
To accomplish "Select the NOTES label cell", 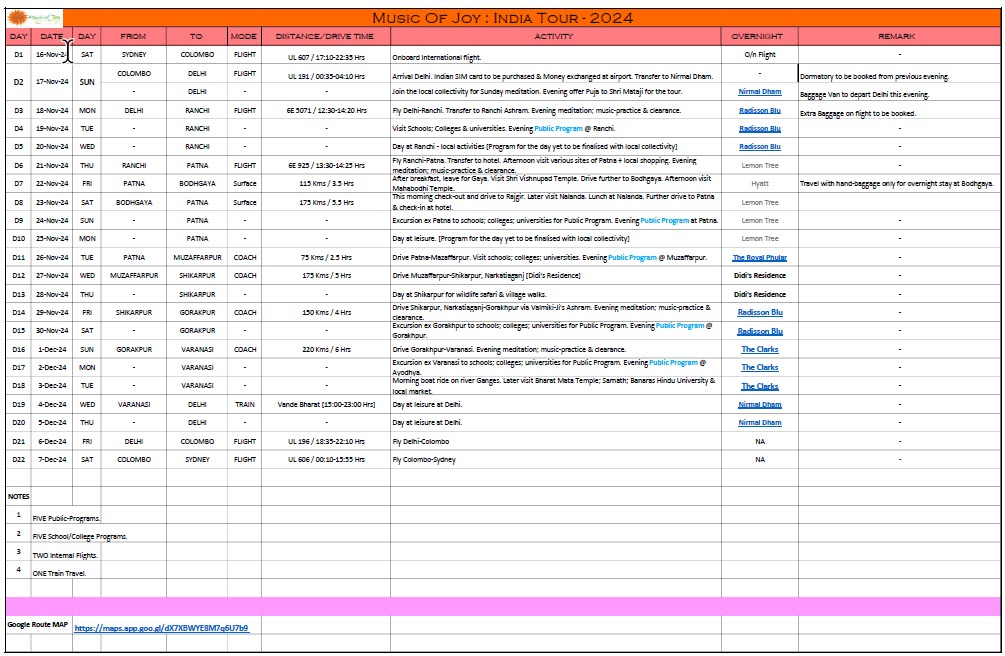I will tap(19, 496).
